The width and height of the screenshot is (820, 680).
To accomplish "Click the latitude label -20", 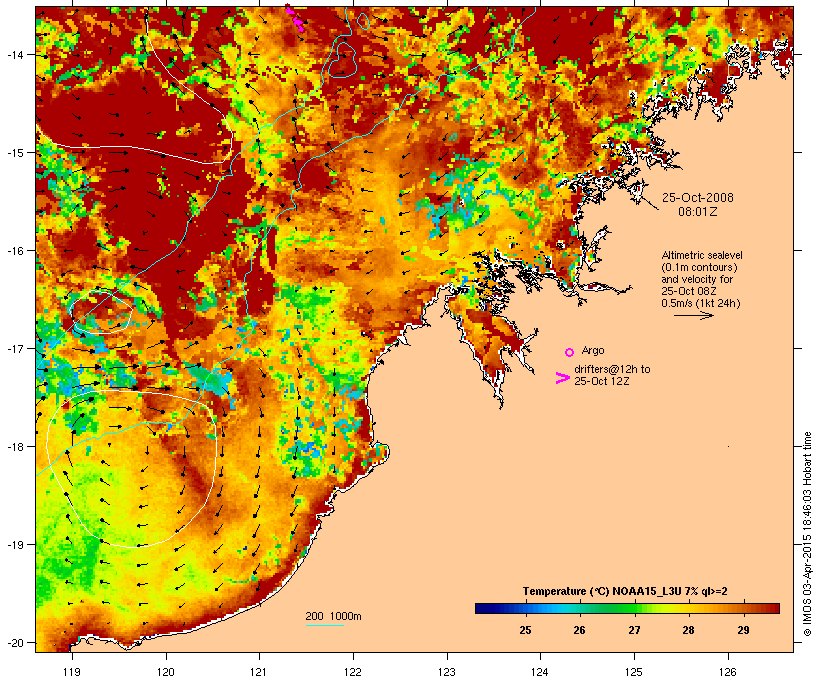I will point(14,642).
